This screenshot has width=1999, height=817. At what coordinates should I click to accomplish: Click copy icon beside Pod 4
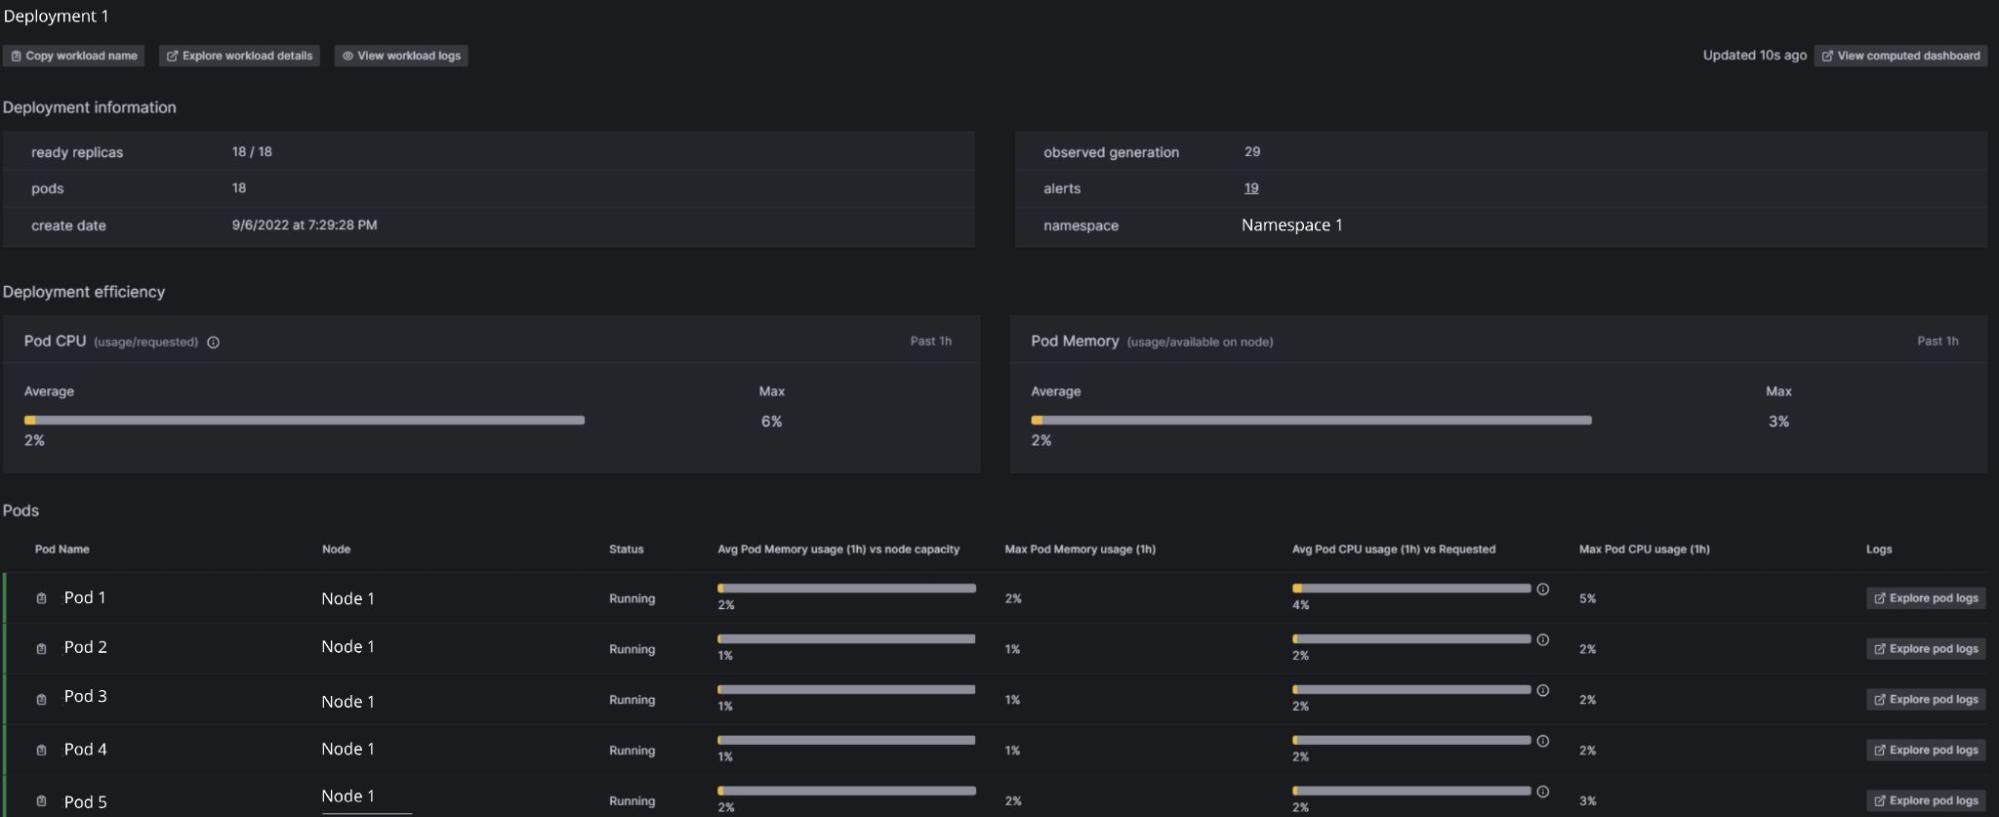click(x=41, y=750)
